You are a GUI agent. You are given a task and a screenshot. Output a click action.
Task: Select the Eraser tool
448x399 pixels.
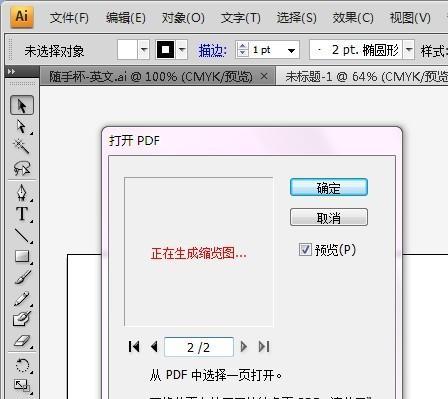(x=22, y=341)
